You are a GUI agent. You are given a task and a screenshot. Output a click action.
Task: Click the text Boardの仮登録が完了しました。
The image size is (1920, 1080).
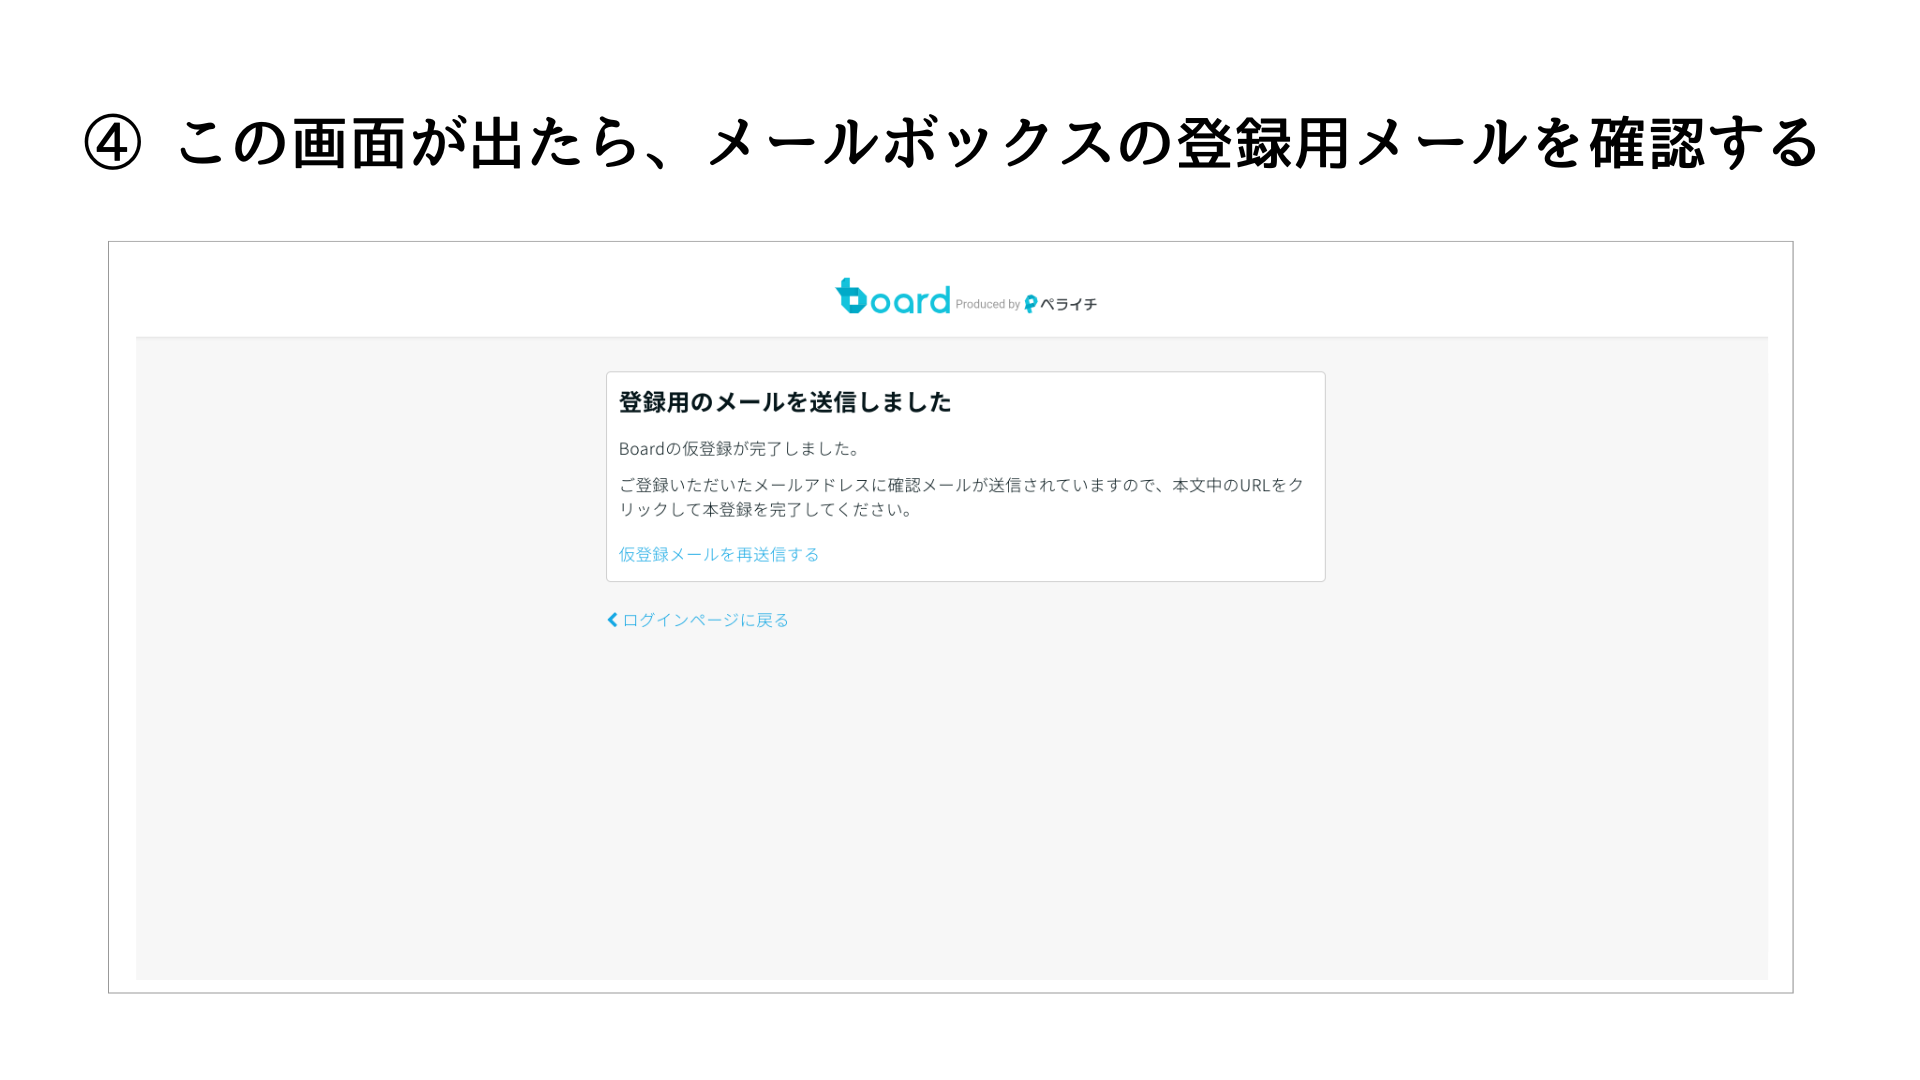point(740,449)
